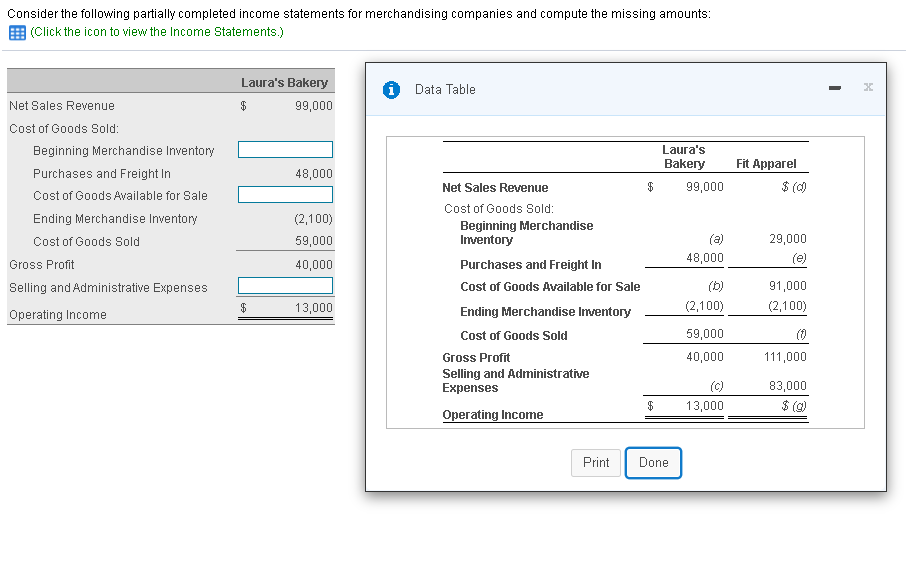Image resolution: width=906 pixels, height=569 pixels.
Task: Close the Data Table dialog with X
Action: tap(868, 87)
